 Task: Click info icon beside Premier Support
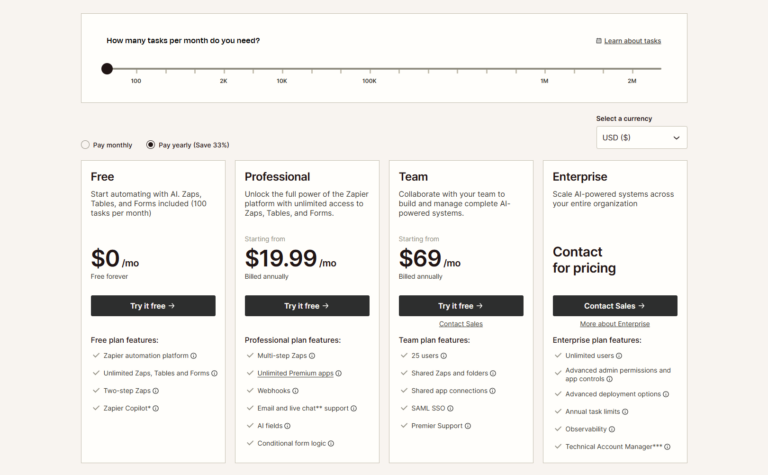point(468,426)
